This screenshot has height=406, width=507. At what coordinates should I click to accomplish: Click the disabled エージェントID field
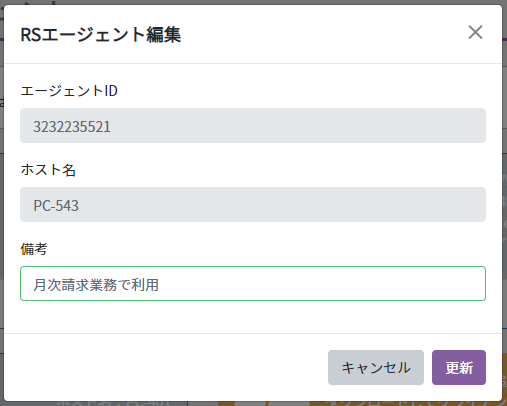pyautogui.click(x=253, y=125)
